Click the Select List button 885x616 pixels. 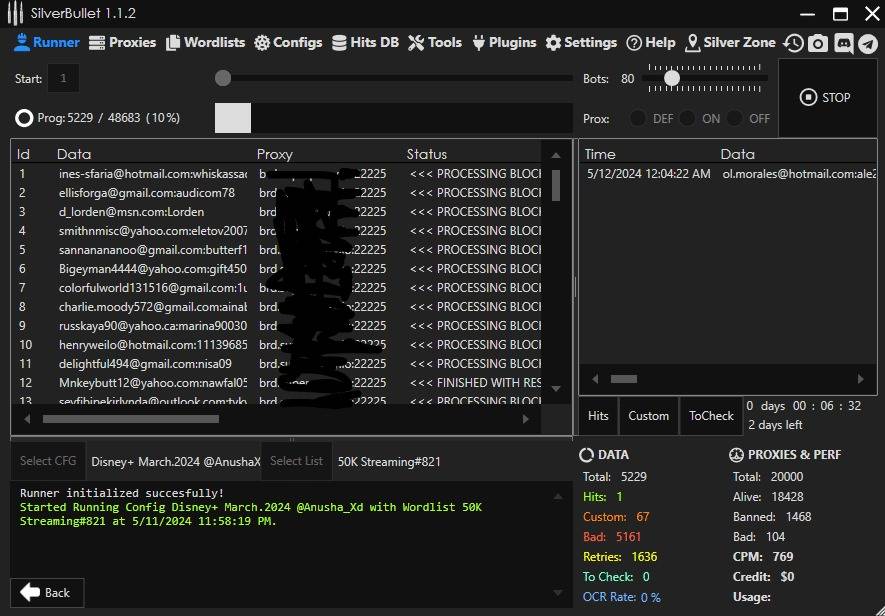[296, 461]
